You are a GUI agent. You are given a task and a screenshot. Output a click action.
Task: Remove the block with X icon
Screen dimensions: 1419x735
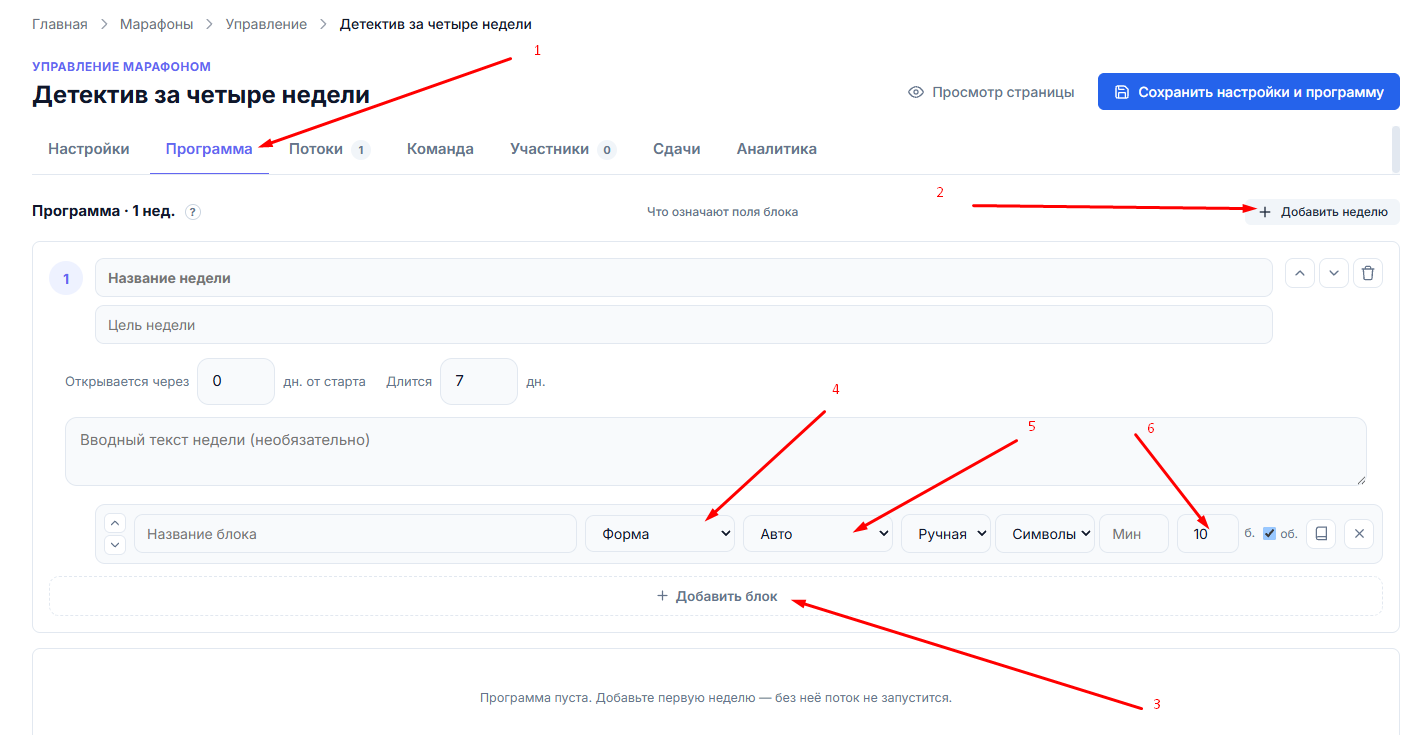click(x=1359, y=534)
